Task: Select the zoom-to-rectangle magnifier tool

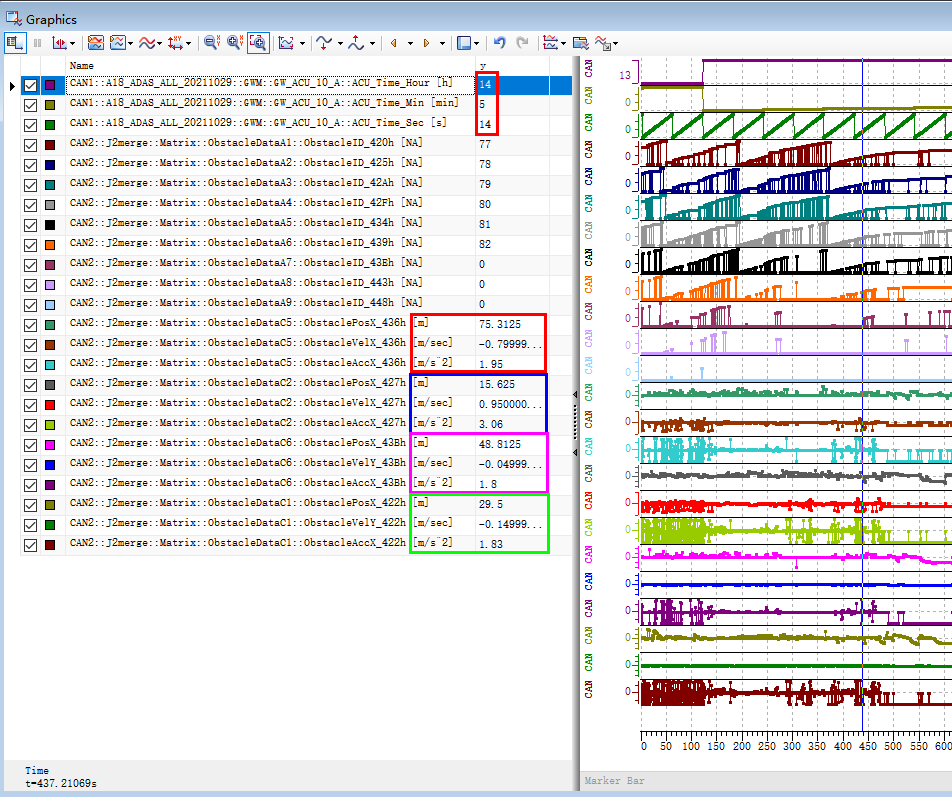Action: (x=257, y=43)
